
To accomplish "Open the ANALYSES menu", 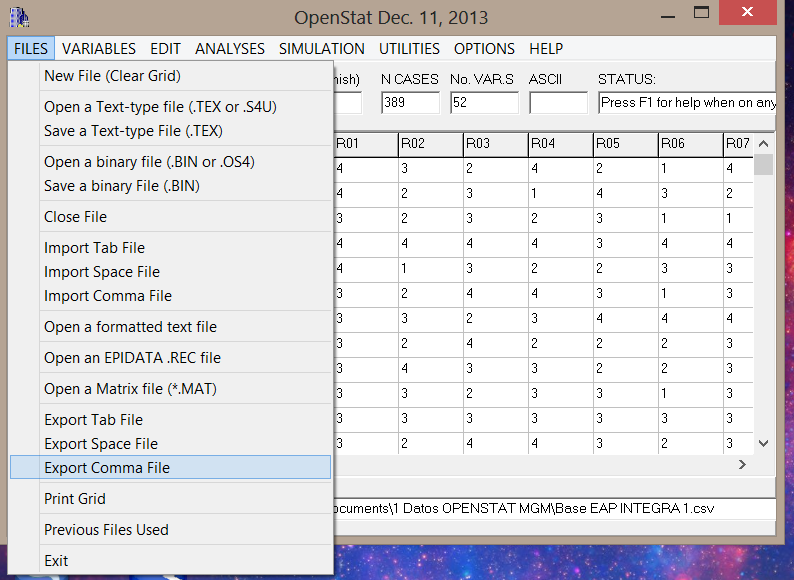I will 230,49.
